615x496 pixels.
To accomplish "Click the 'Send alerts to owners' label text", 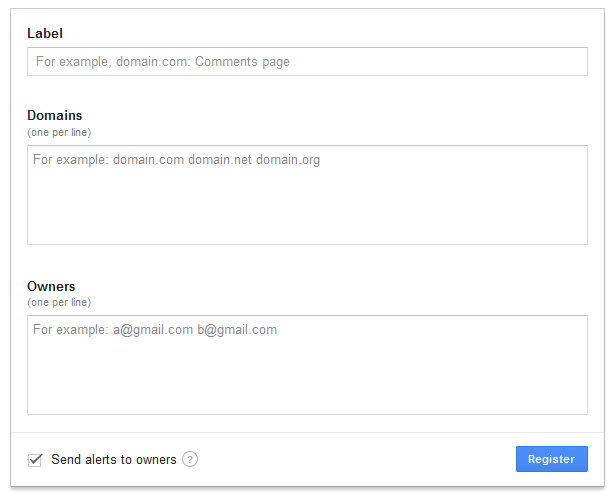I will pyautogui.click(x=114, y=460).
